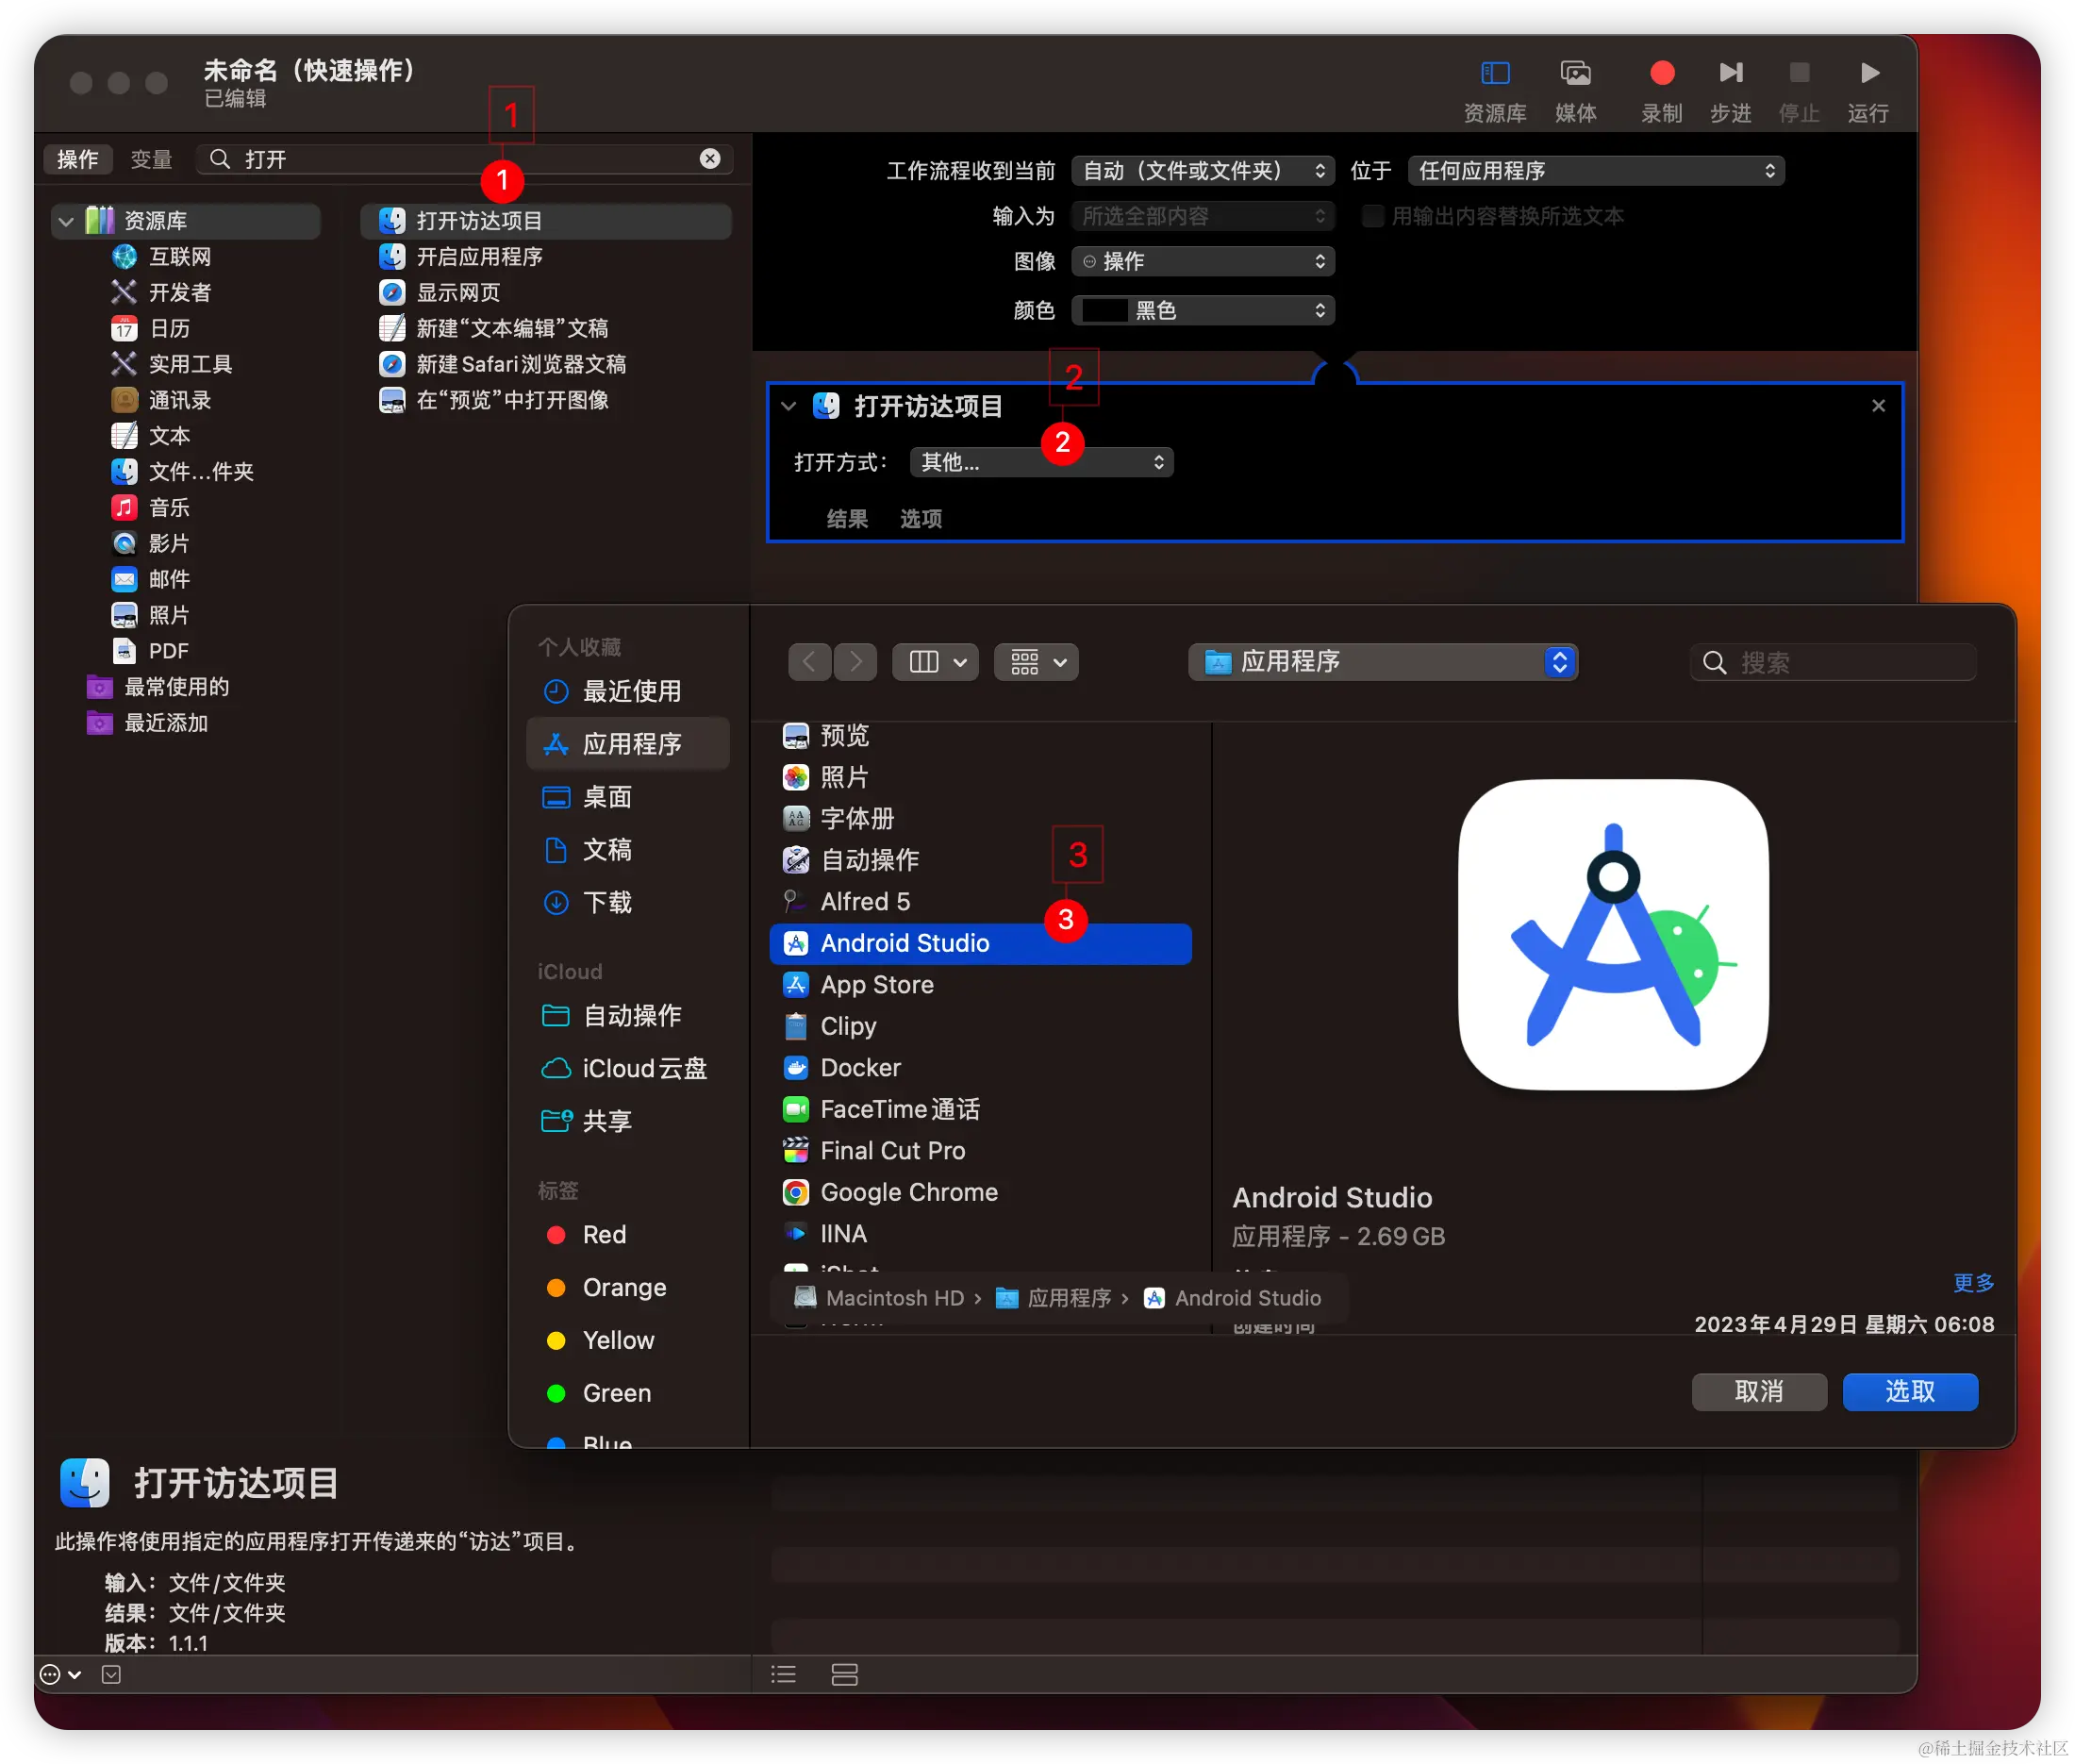Open Downloads in the dialog sidebar
The height and width of the screenshot is (1764, 2075).
[x=628, y=903]
